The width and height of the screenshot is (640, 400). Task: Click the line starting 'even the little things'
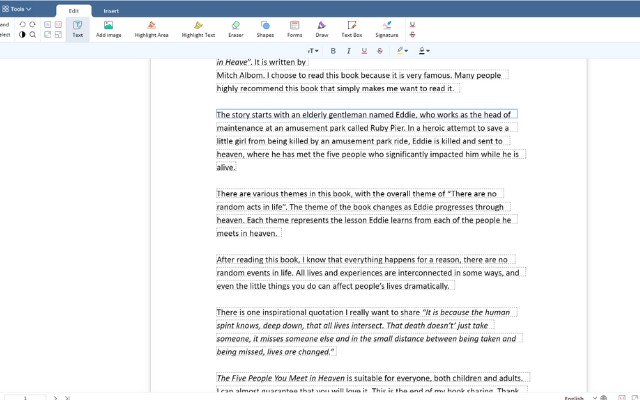[x=335, y=286]
